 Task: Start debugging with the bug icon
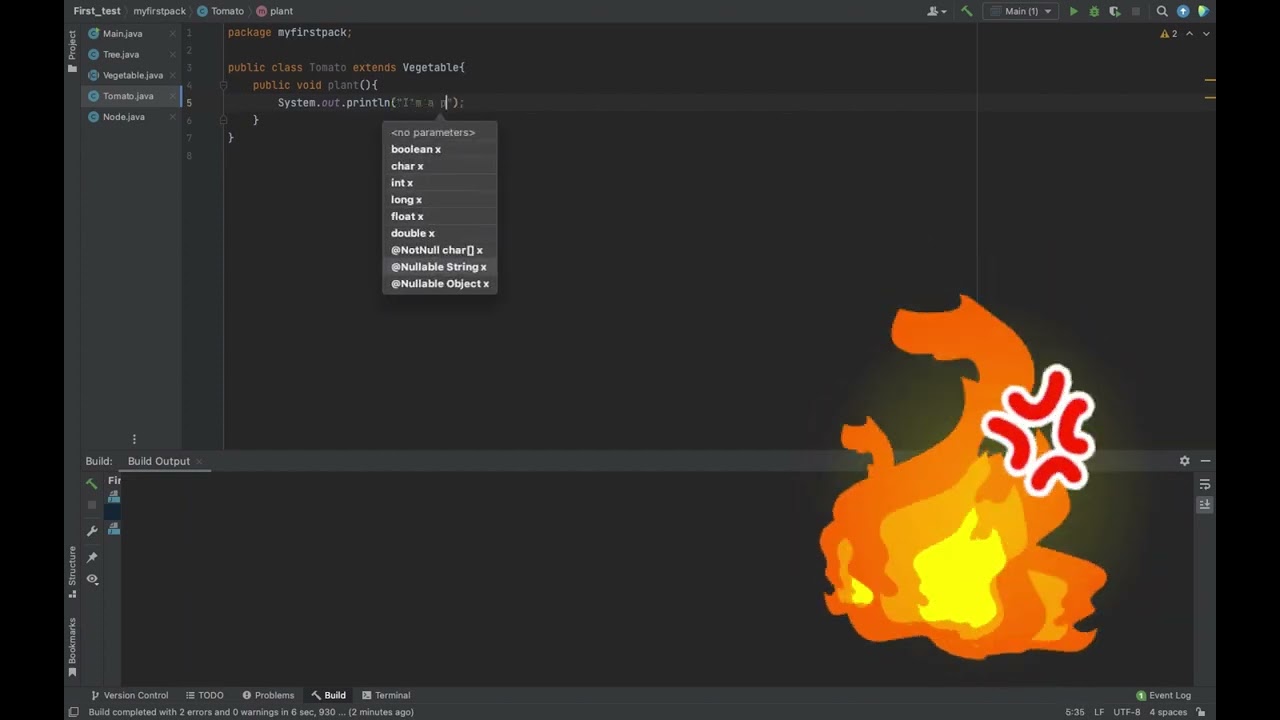click(1094, 11)
